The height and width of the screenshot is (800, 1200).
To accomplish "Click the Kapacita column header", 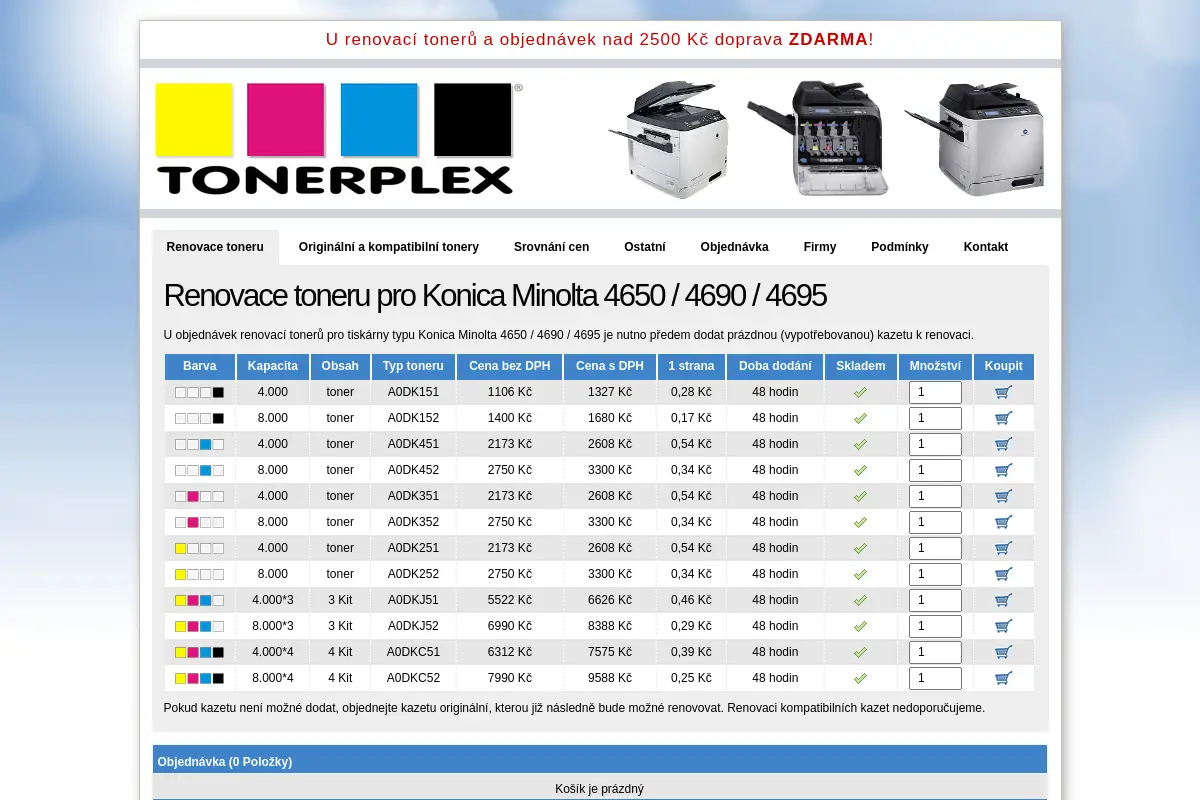I will [273, 366].
